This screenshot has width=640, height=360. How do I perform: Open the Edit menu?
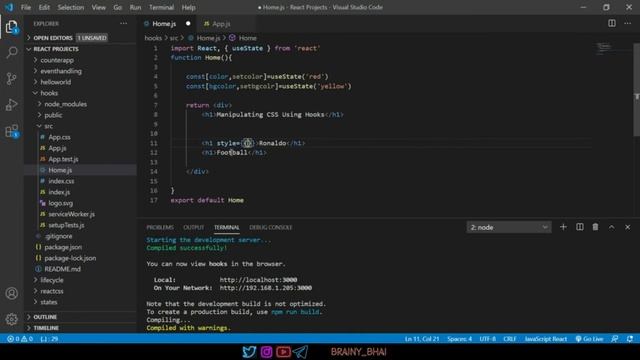pos(44,7)
